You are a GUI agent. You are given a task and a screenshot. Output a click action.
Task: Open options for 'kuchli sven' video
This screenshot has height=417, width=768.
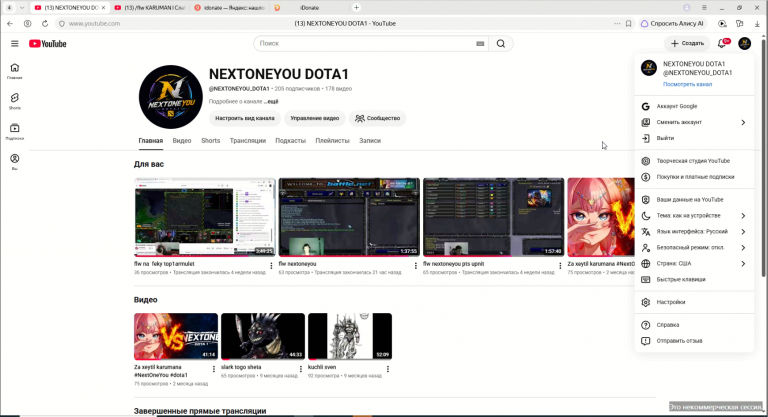point(388,369)
